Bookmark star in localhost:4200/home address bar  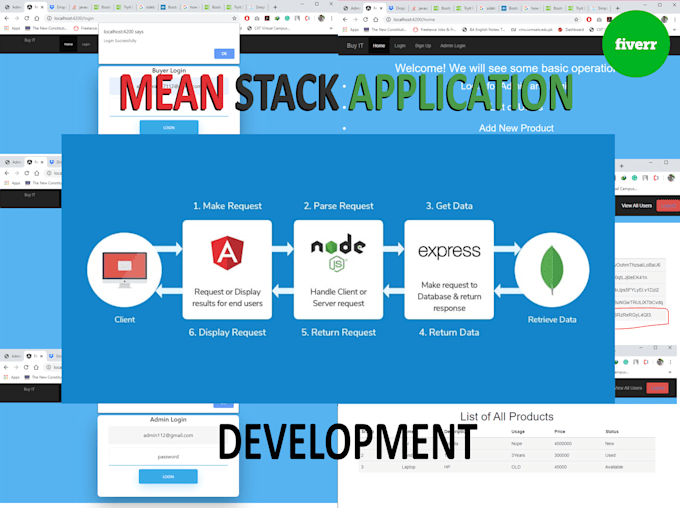(576, 20)
